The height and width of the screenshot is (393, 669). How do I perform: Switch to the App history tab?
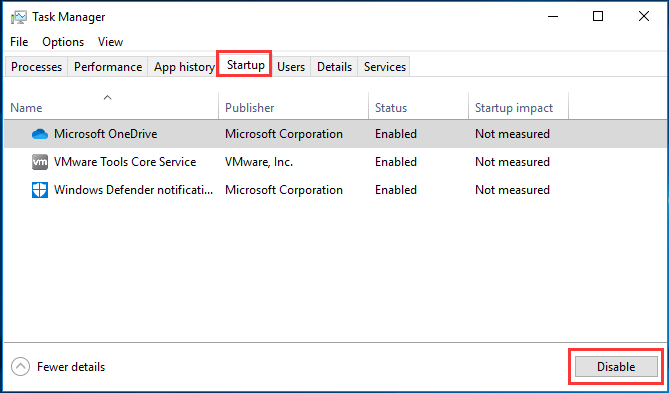click(x=184, y=67)
